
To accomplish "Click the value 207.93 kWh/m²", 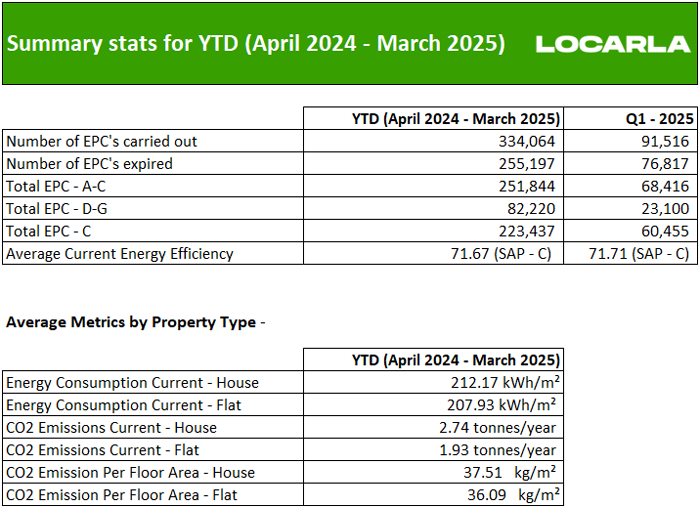I will (x=501, y=405).
